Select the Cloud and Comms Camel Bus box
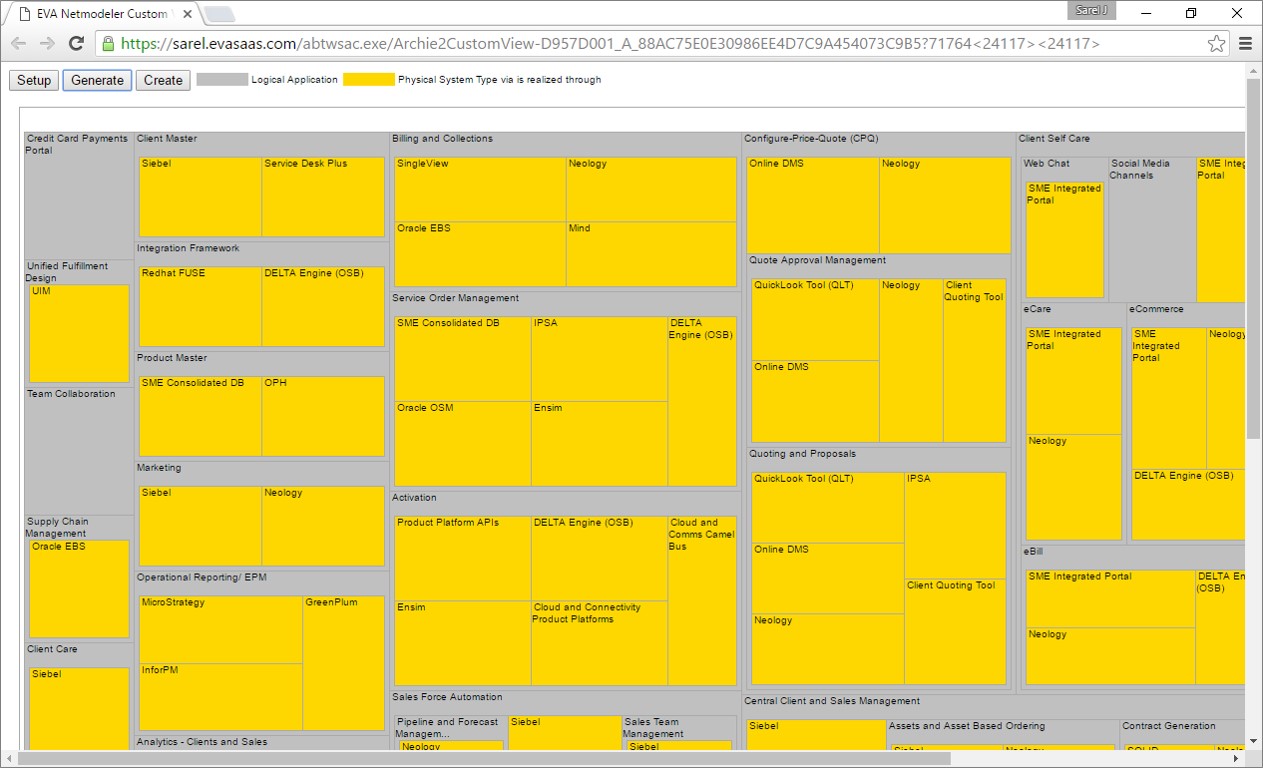 pyautogui.click(x=702, y=601)
